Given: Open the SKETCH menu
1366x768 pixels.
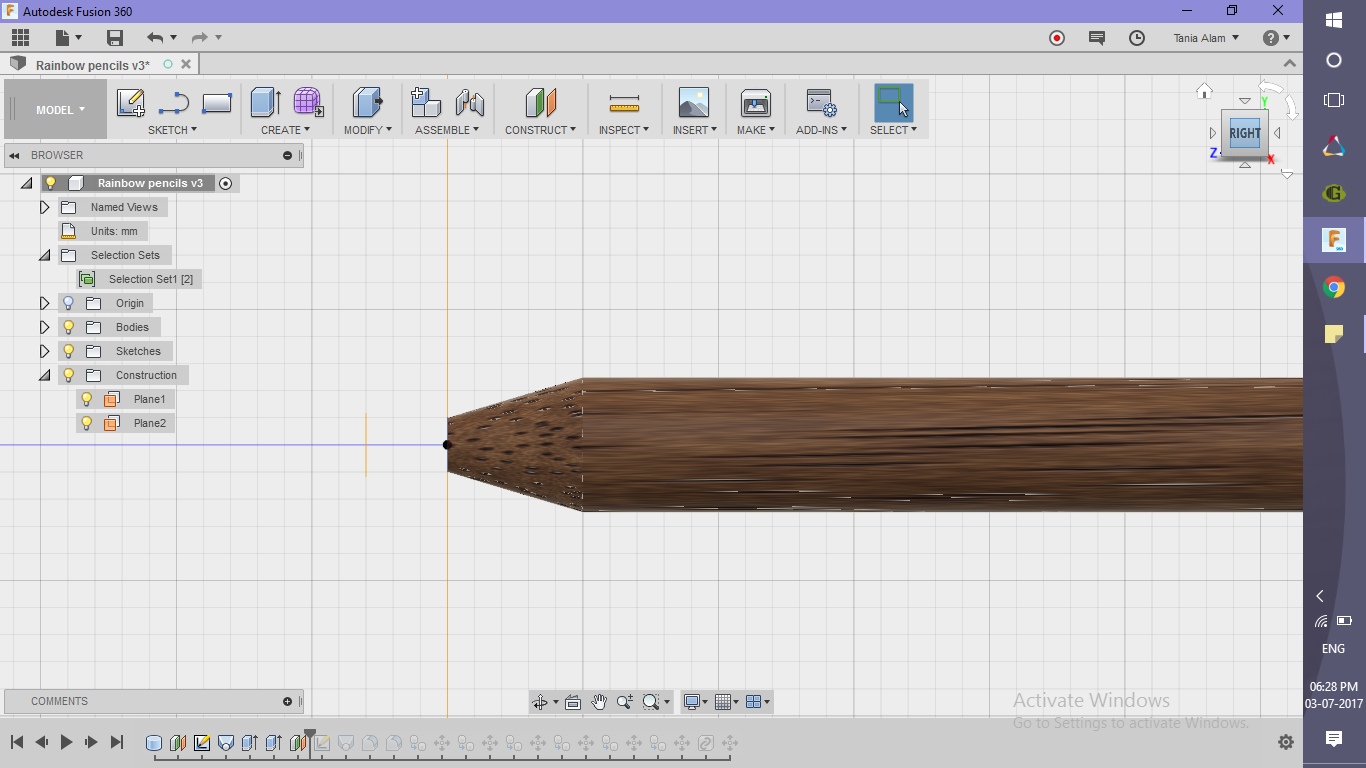Looking at the screenshot, I should (x=172, y=130).
